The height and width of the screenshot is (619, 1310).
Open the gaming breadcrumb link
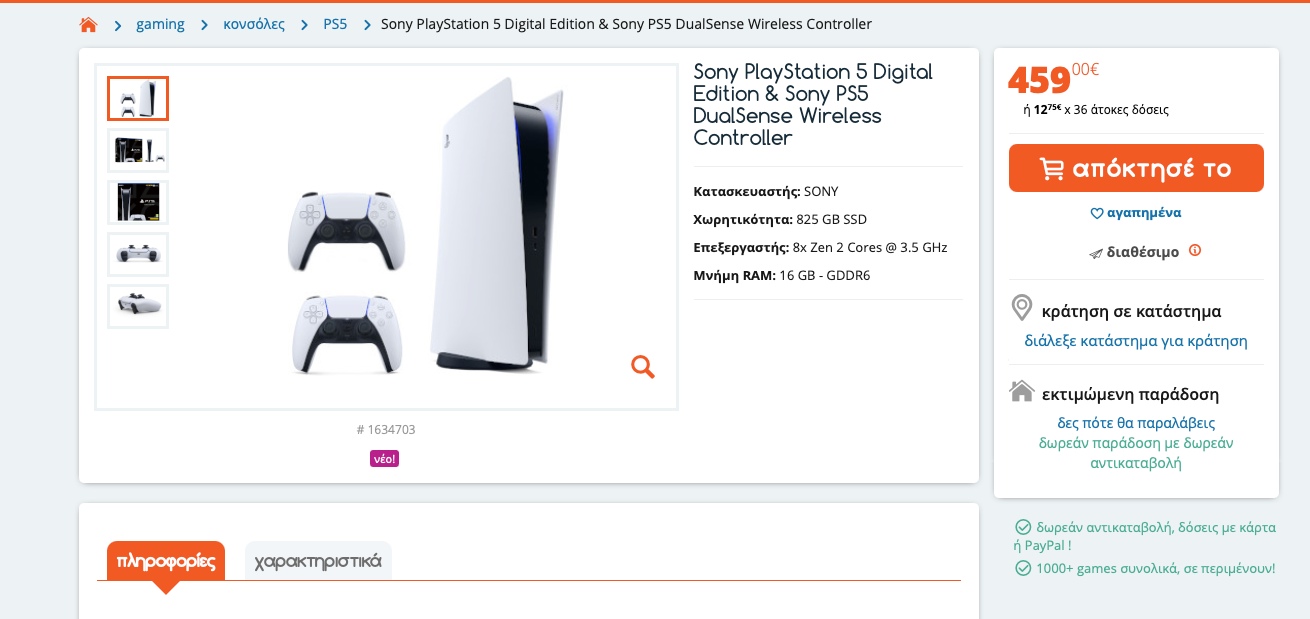pyautogui.click(x=160, y=24)
